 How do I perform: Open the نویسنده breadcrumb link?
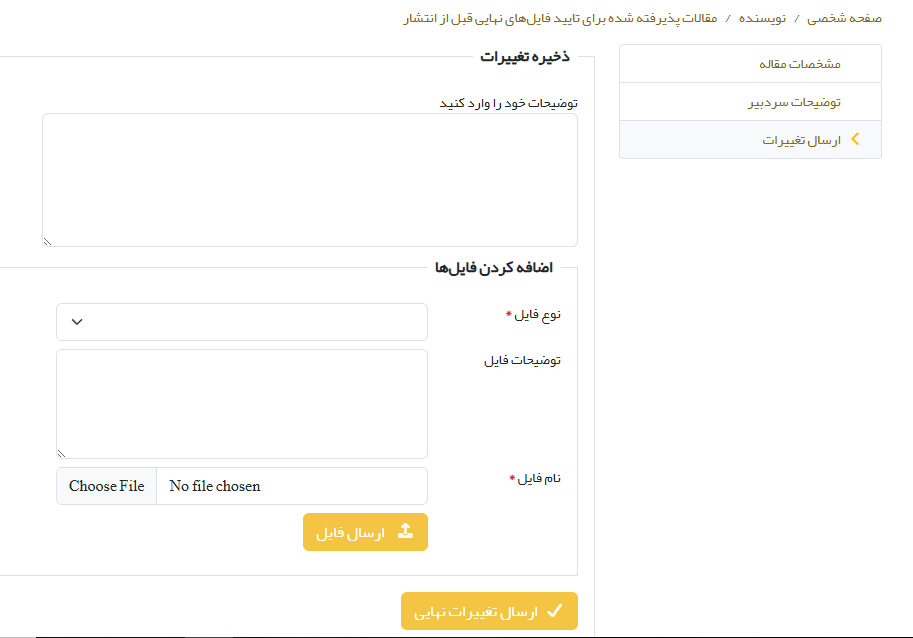tap(762, 19)
